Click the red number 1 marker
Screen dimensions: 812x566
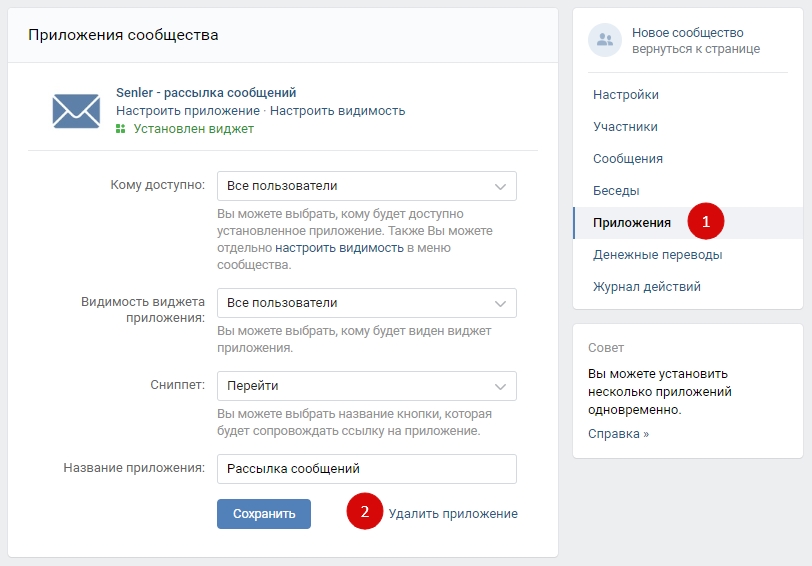[706, 222]
